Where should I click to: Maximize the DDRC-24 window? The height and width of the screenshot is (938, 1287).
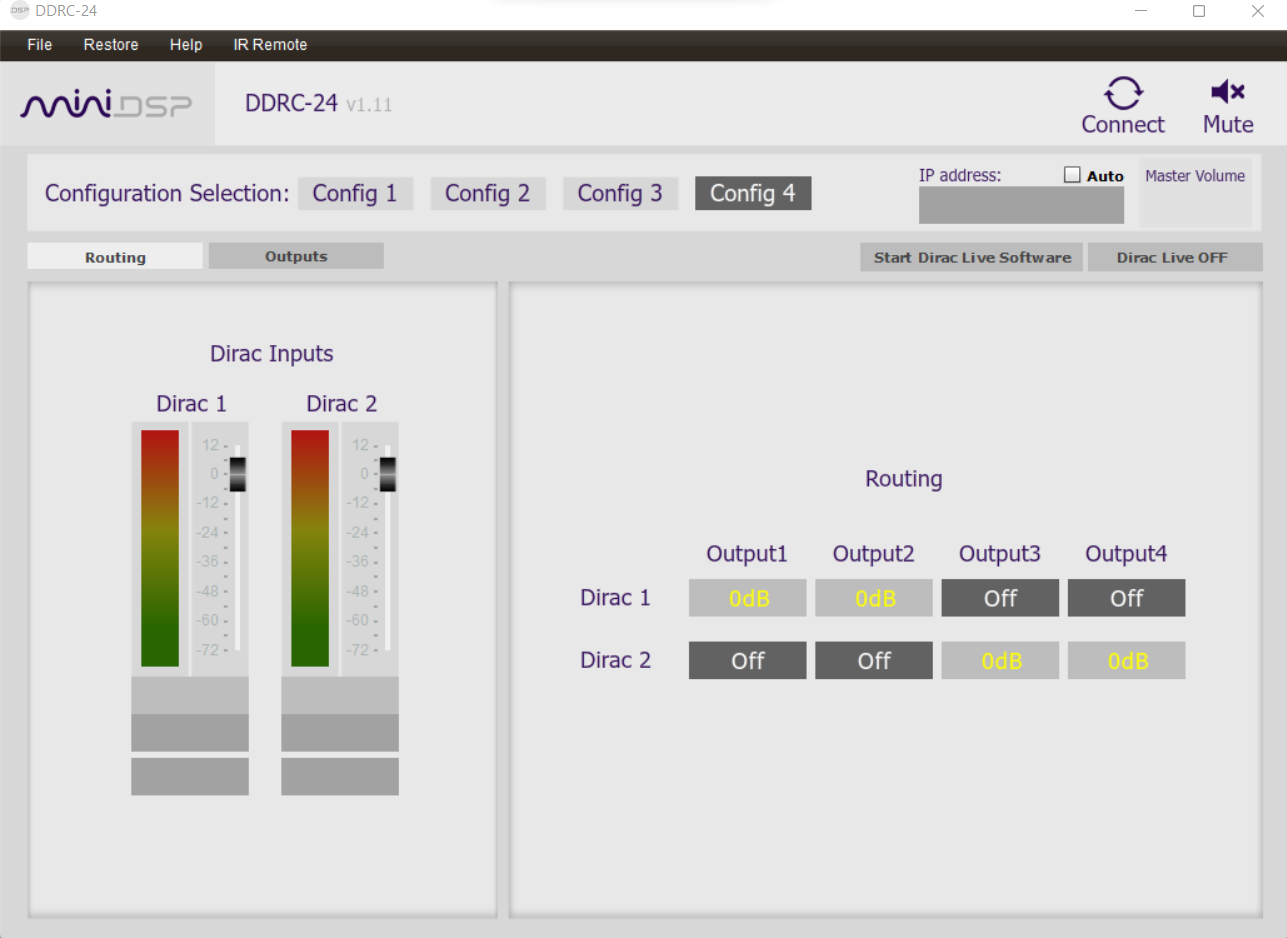(1199, 11)
